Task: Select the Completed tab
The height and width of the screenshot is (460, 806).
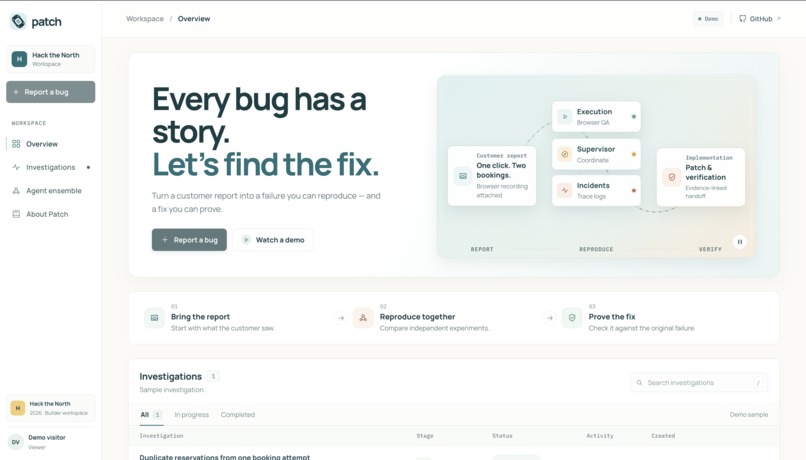Action: coord(237,415)
